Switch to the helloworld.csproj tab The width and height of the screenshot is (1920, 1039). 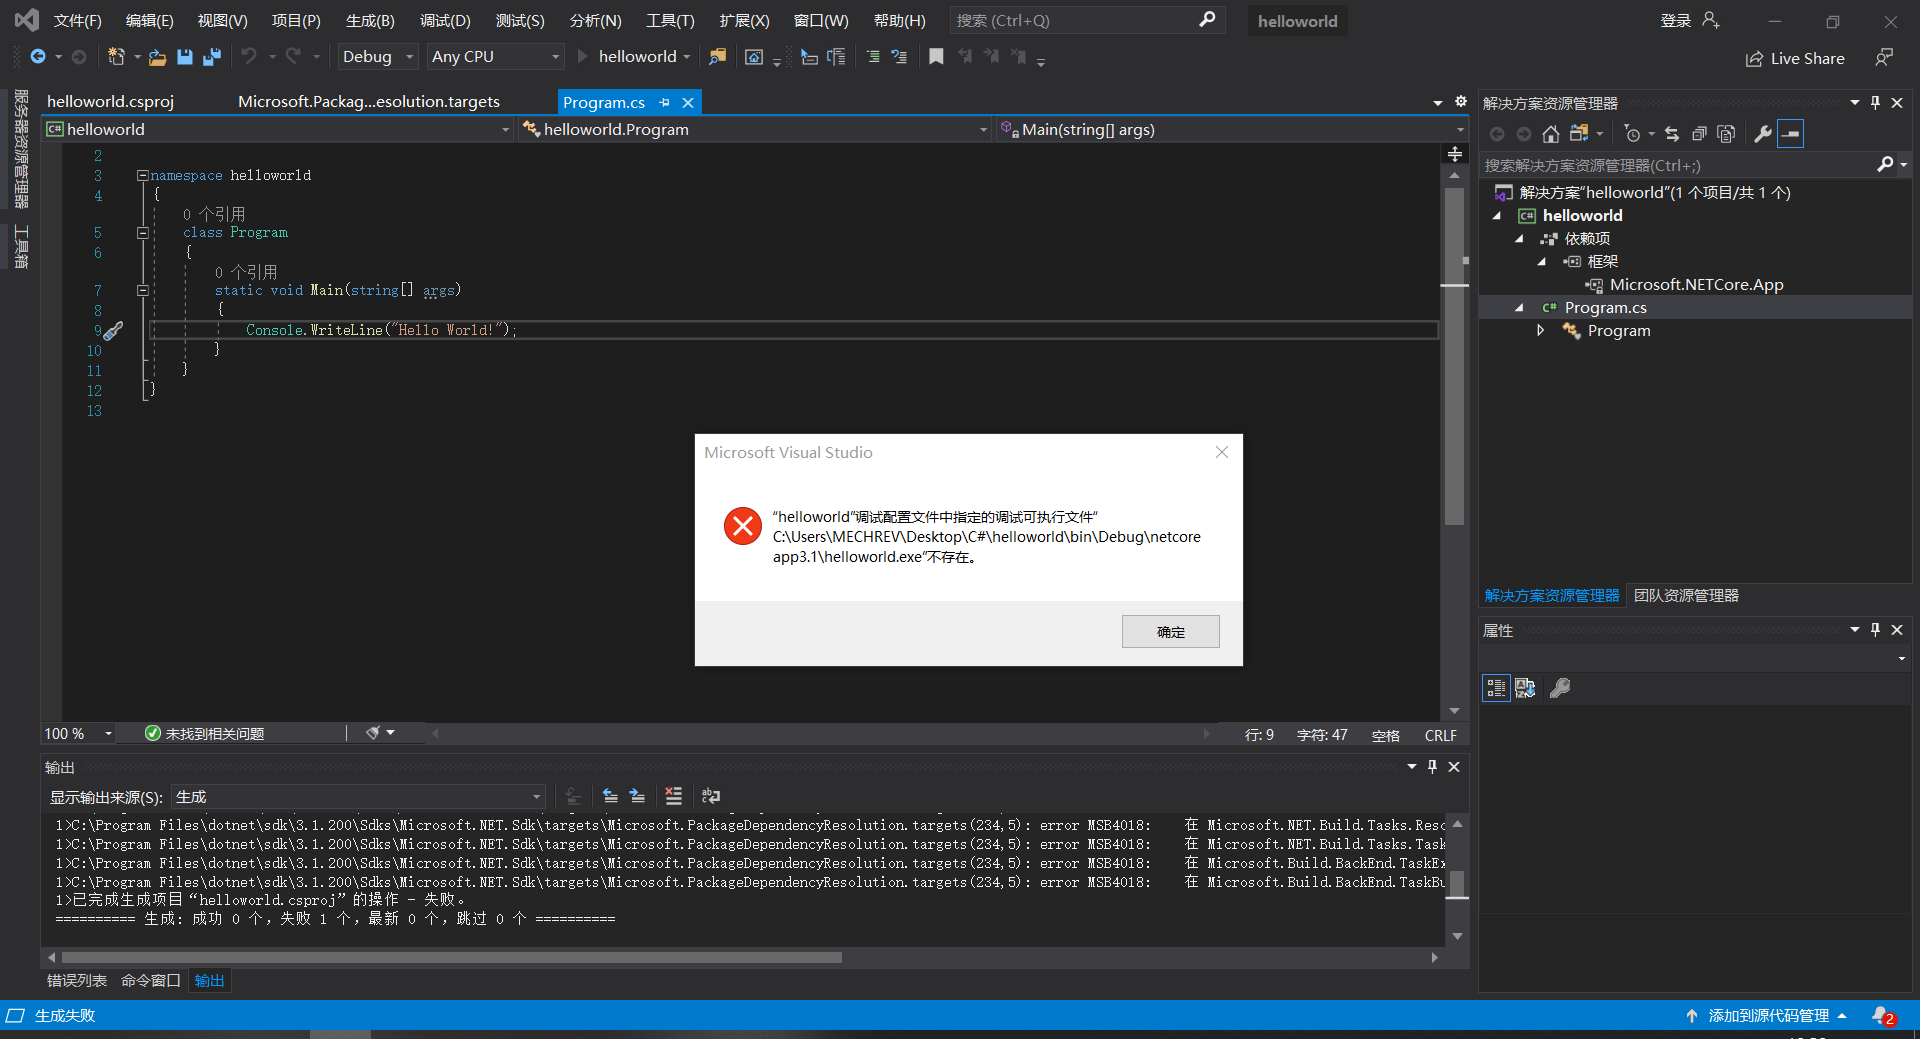coord(110,102)
